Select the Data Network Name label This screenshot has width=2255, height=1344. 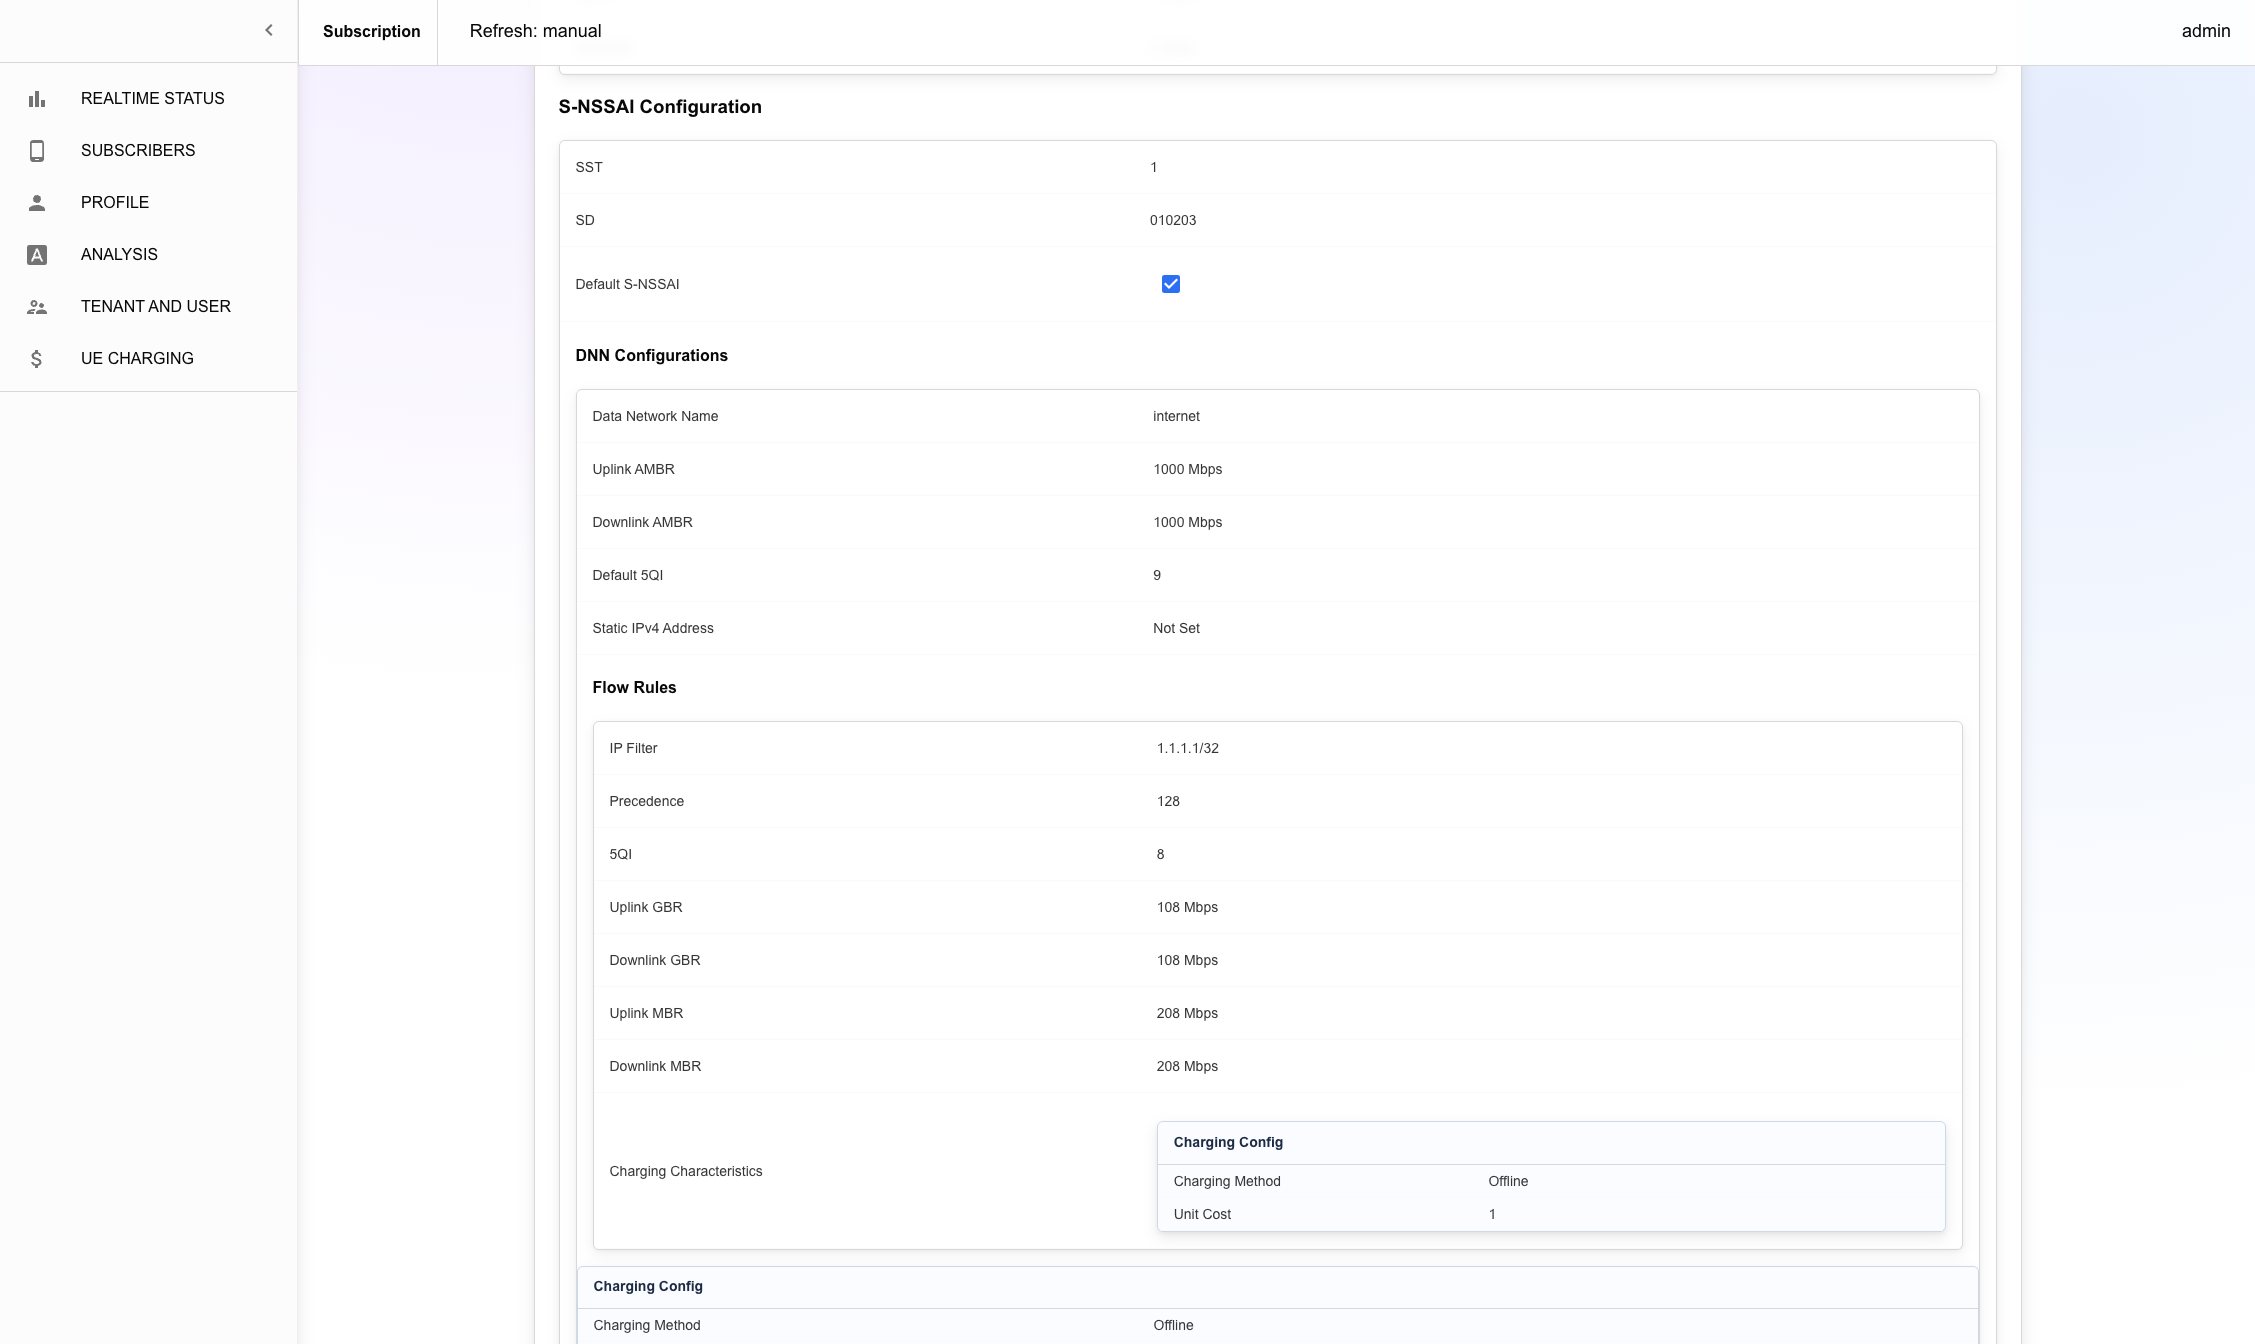click(655, 416)
